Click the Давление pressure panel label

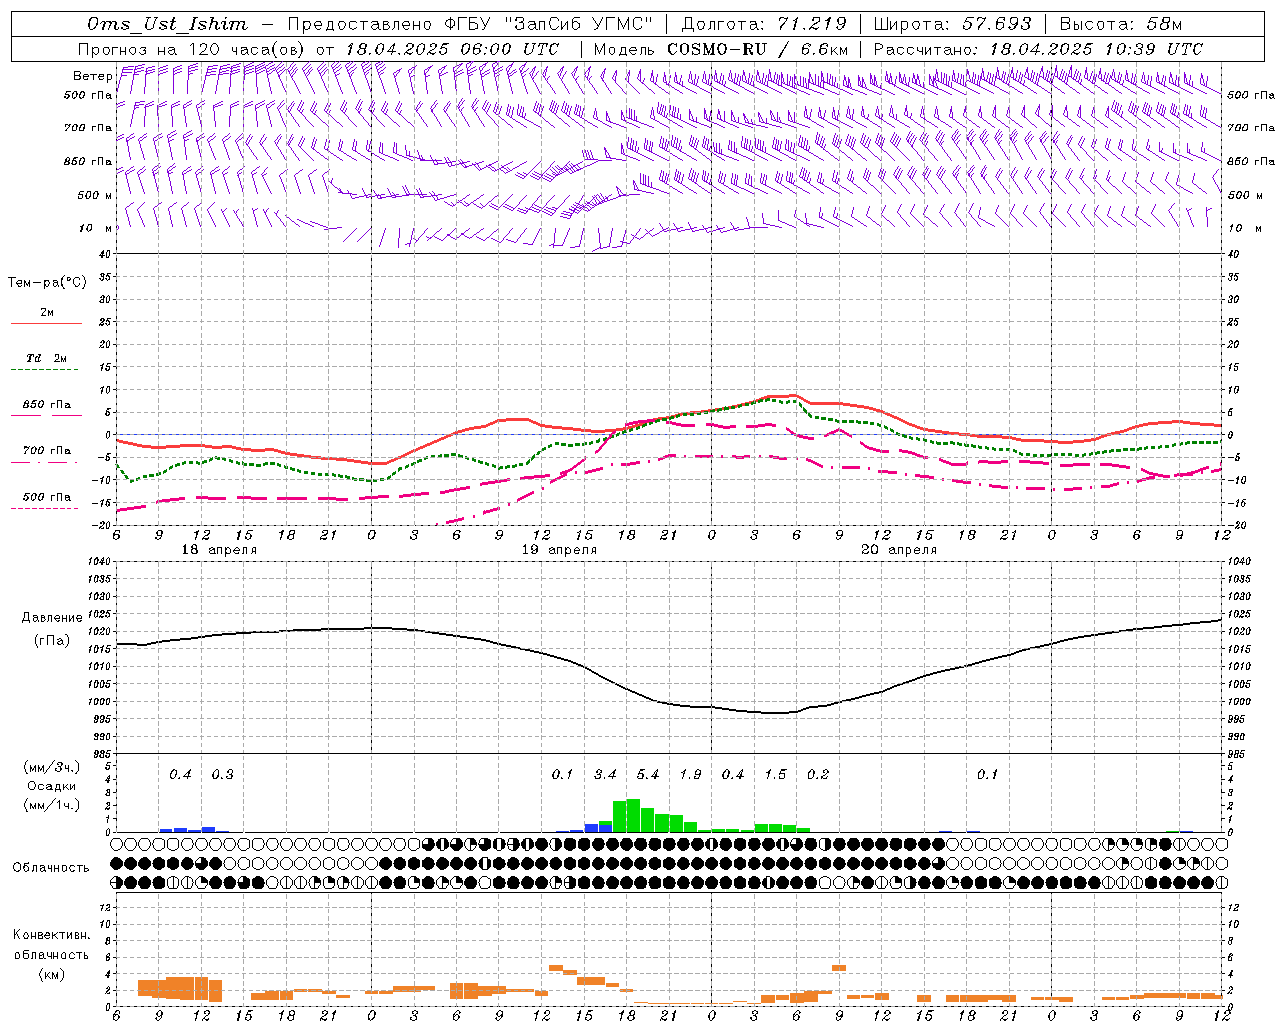(51, 618)
